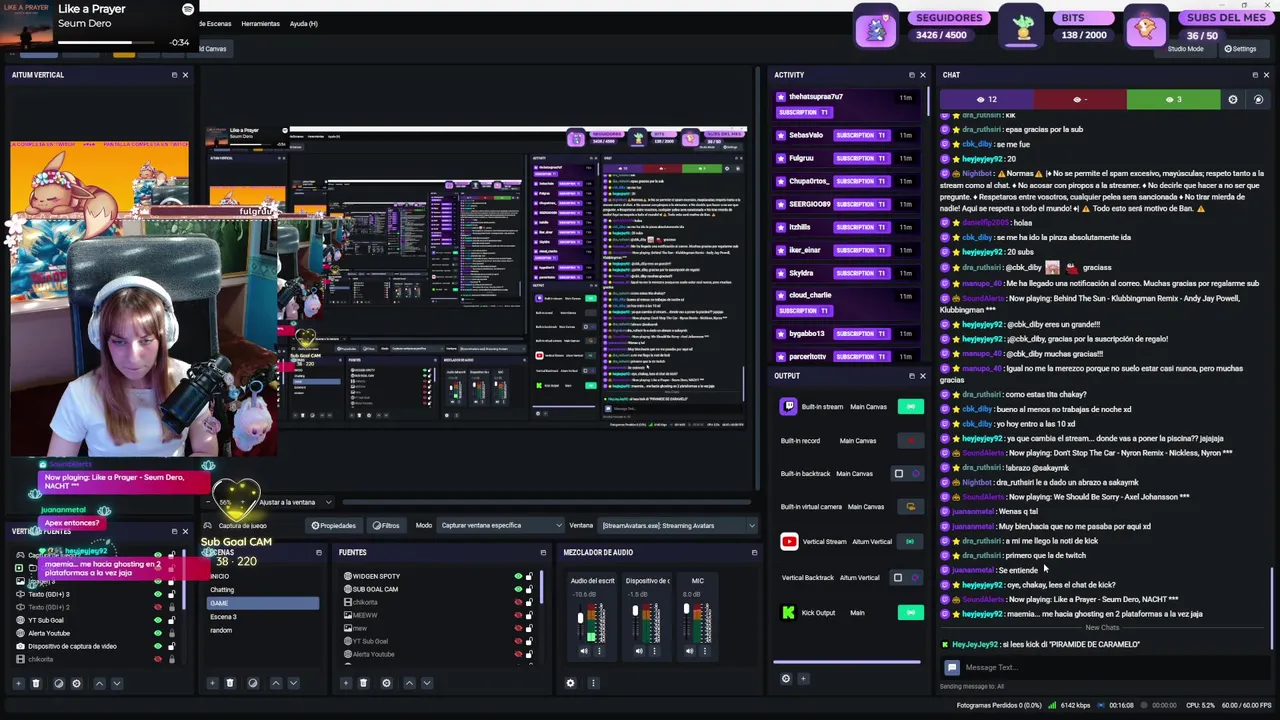Viewport: 1280px width, 720px height.
Task: Open audio mixer toolbar three-dot menu
Action: click(593, 683)
